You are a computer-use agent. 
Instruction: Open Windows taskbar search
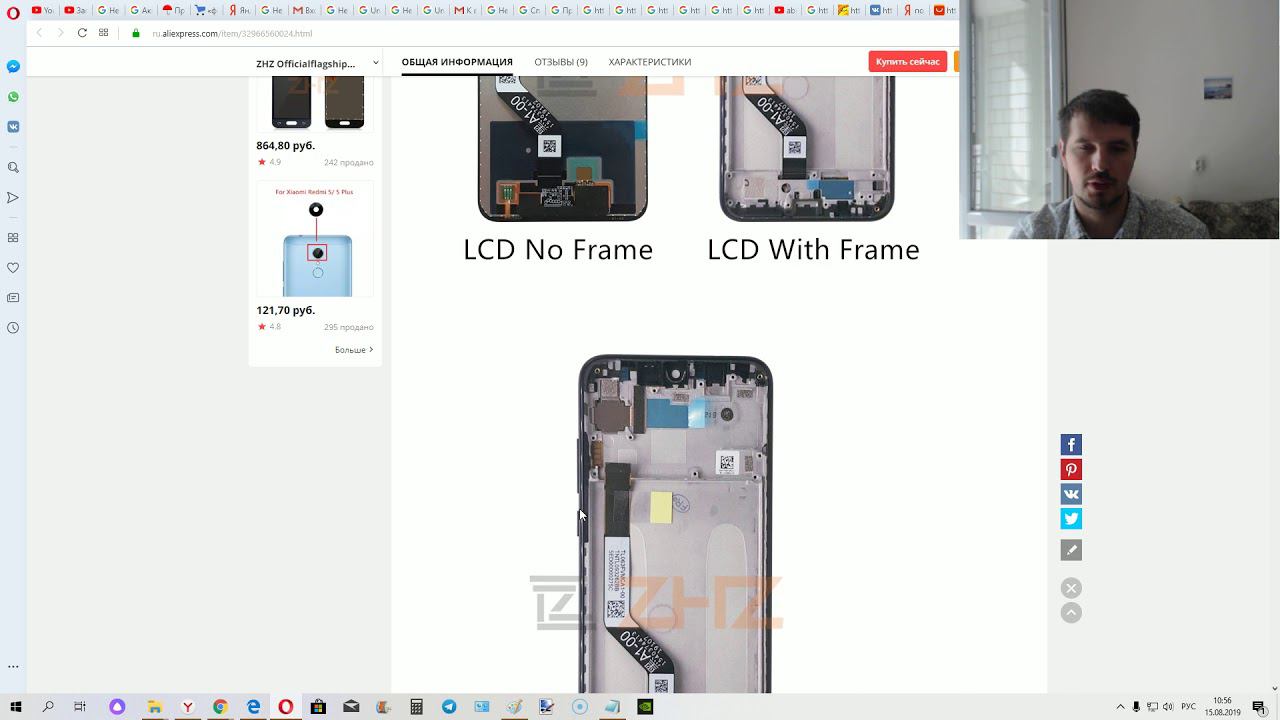(48, 707)
